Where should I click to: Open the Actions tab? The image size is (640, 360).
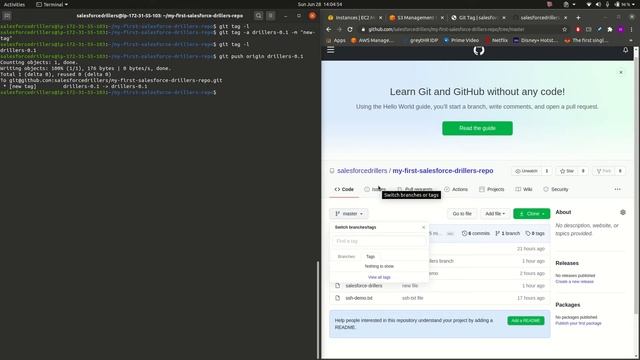coord(456,189)
